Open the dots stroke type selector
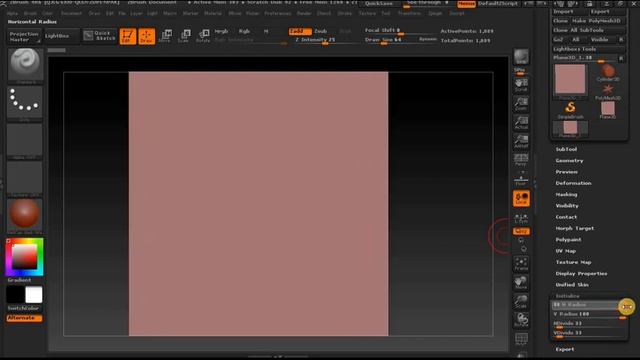 (x=24, y=101)
